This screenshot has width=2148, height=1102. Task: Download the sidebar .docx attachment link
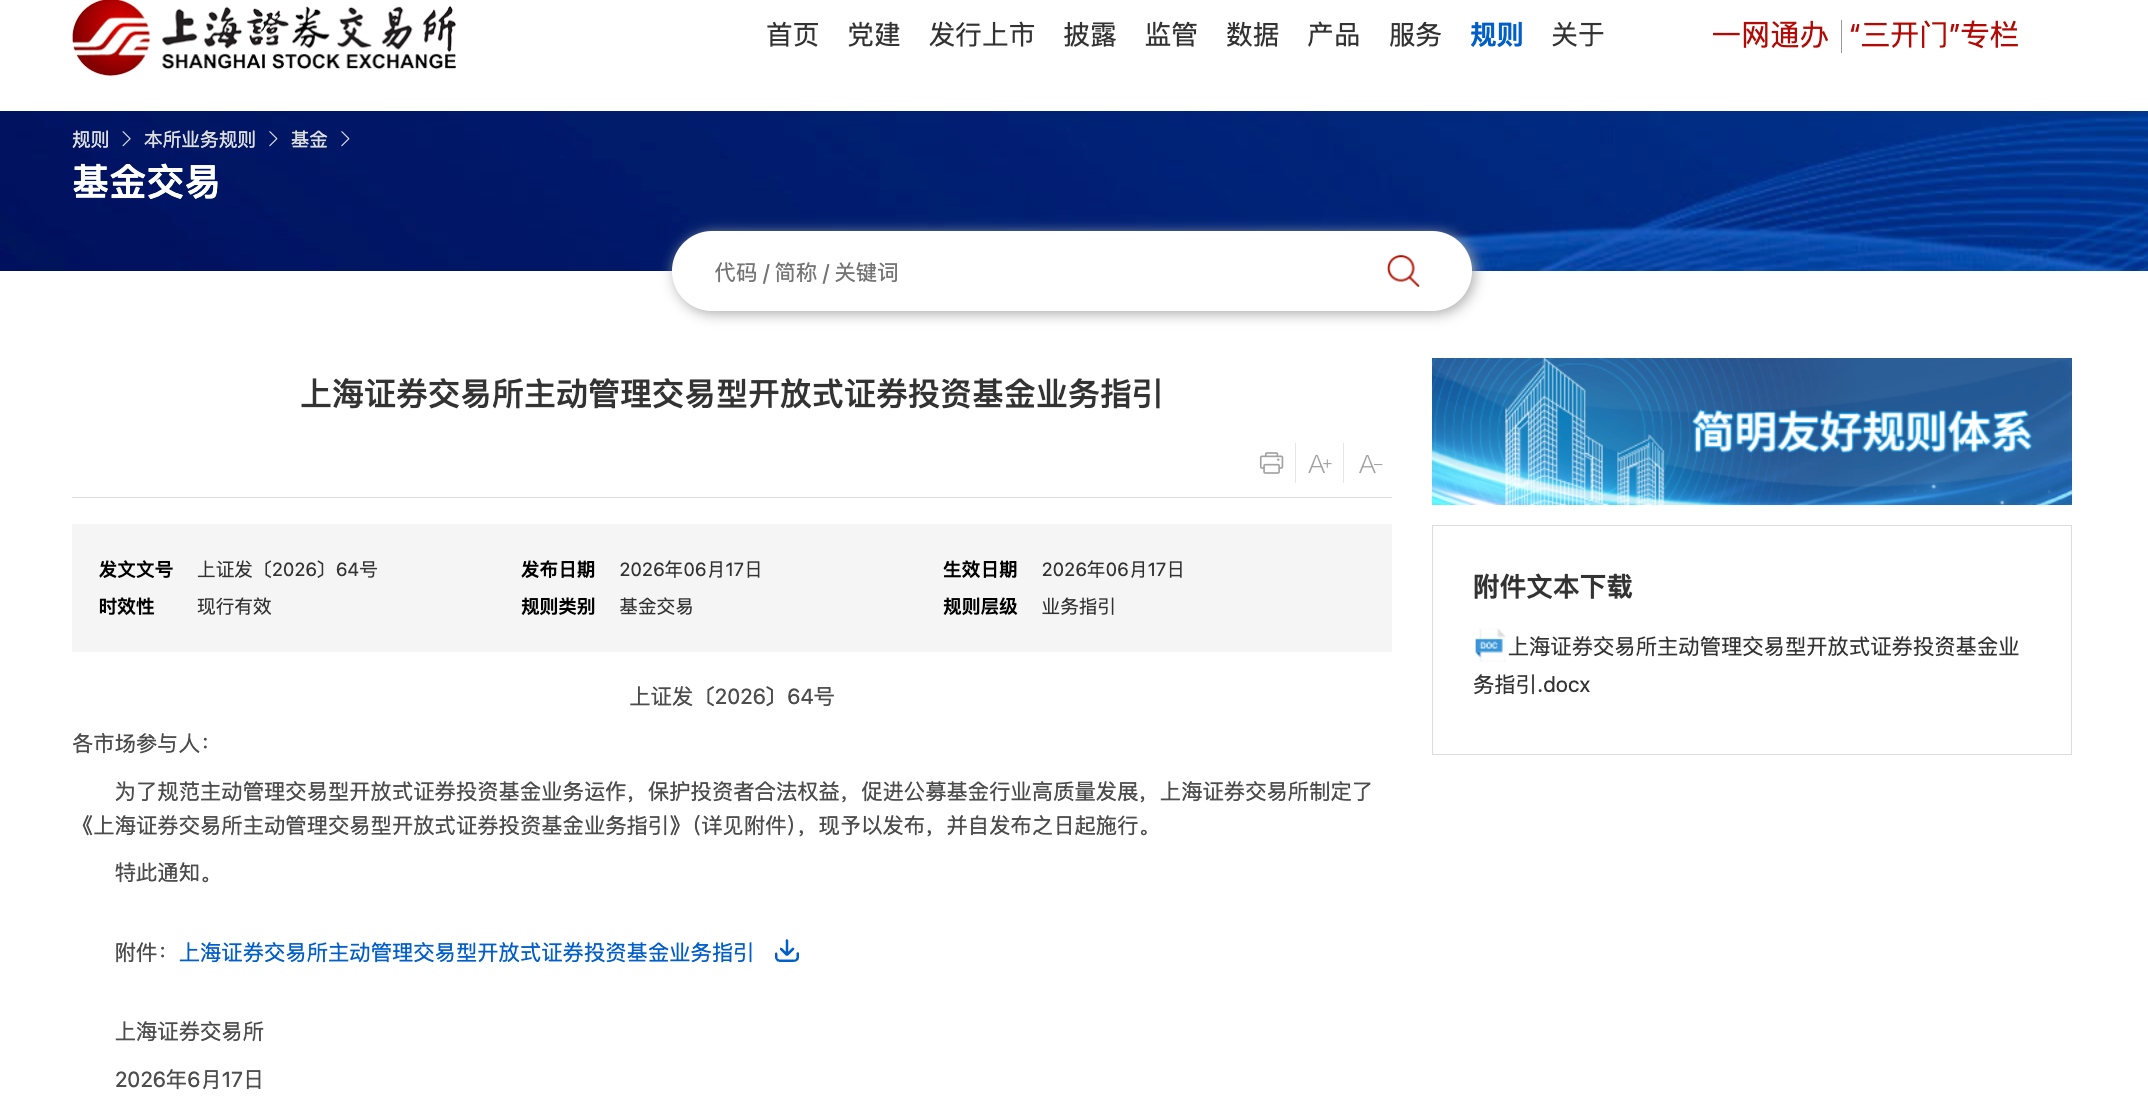[1746, 665]
